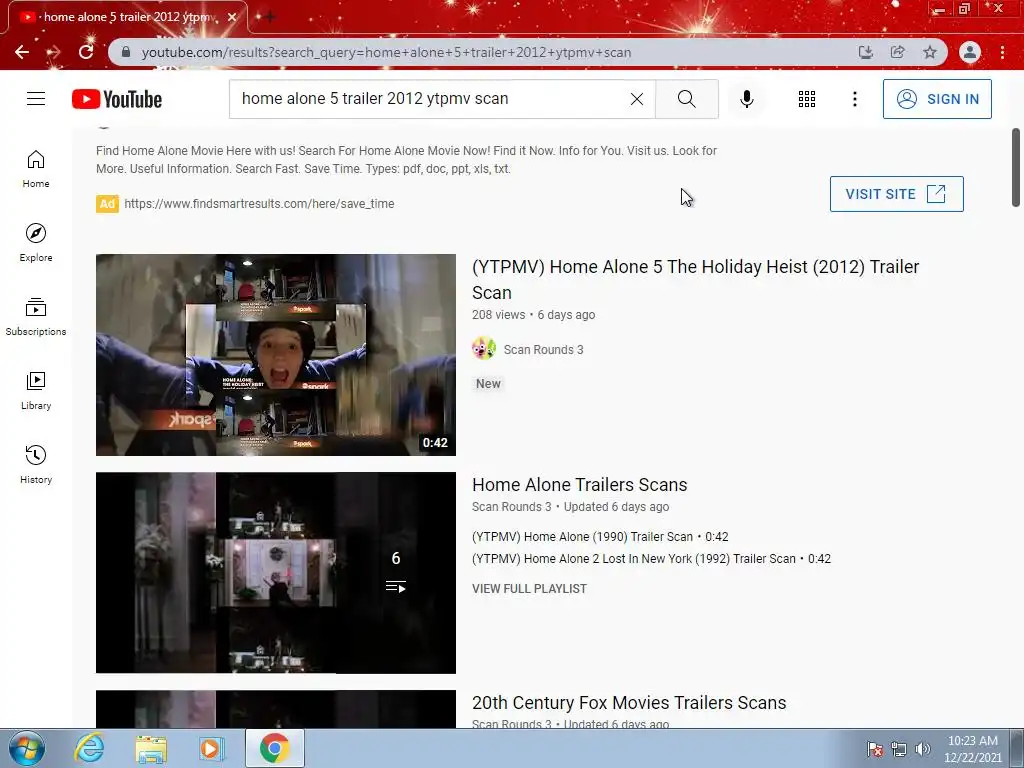Close the home alone 5 trailer tab
This screenshot has height=768, width=1024.
tap(232, 18)
